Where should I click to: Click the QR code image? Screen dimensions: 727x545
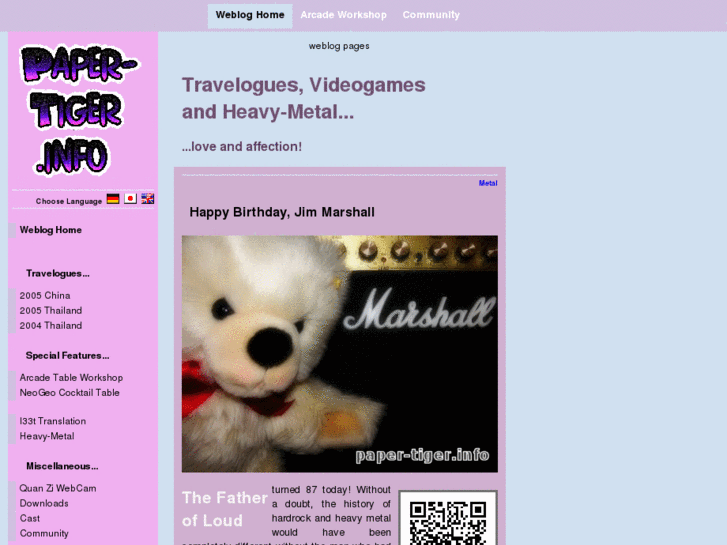point(448,518)
